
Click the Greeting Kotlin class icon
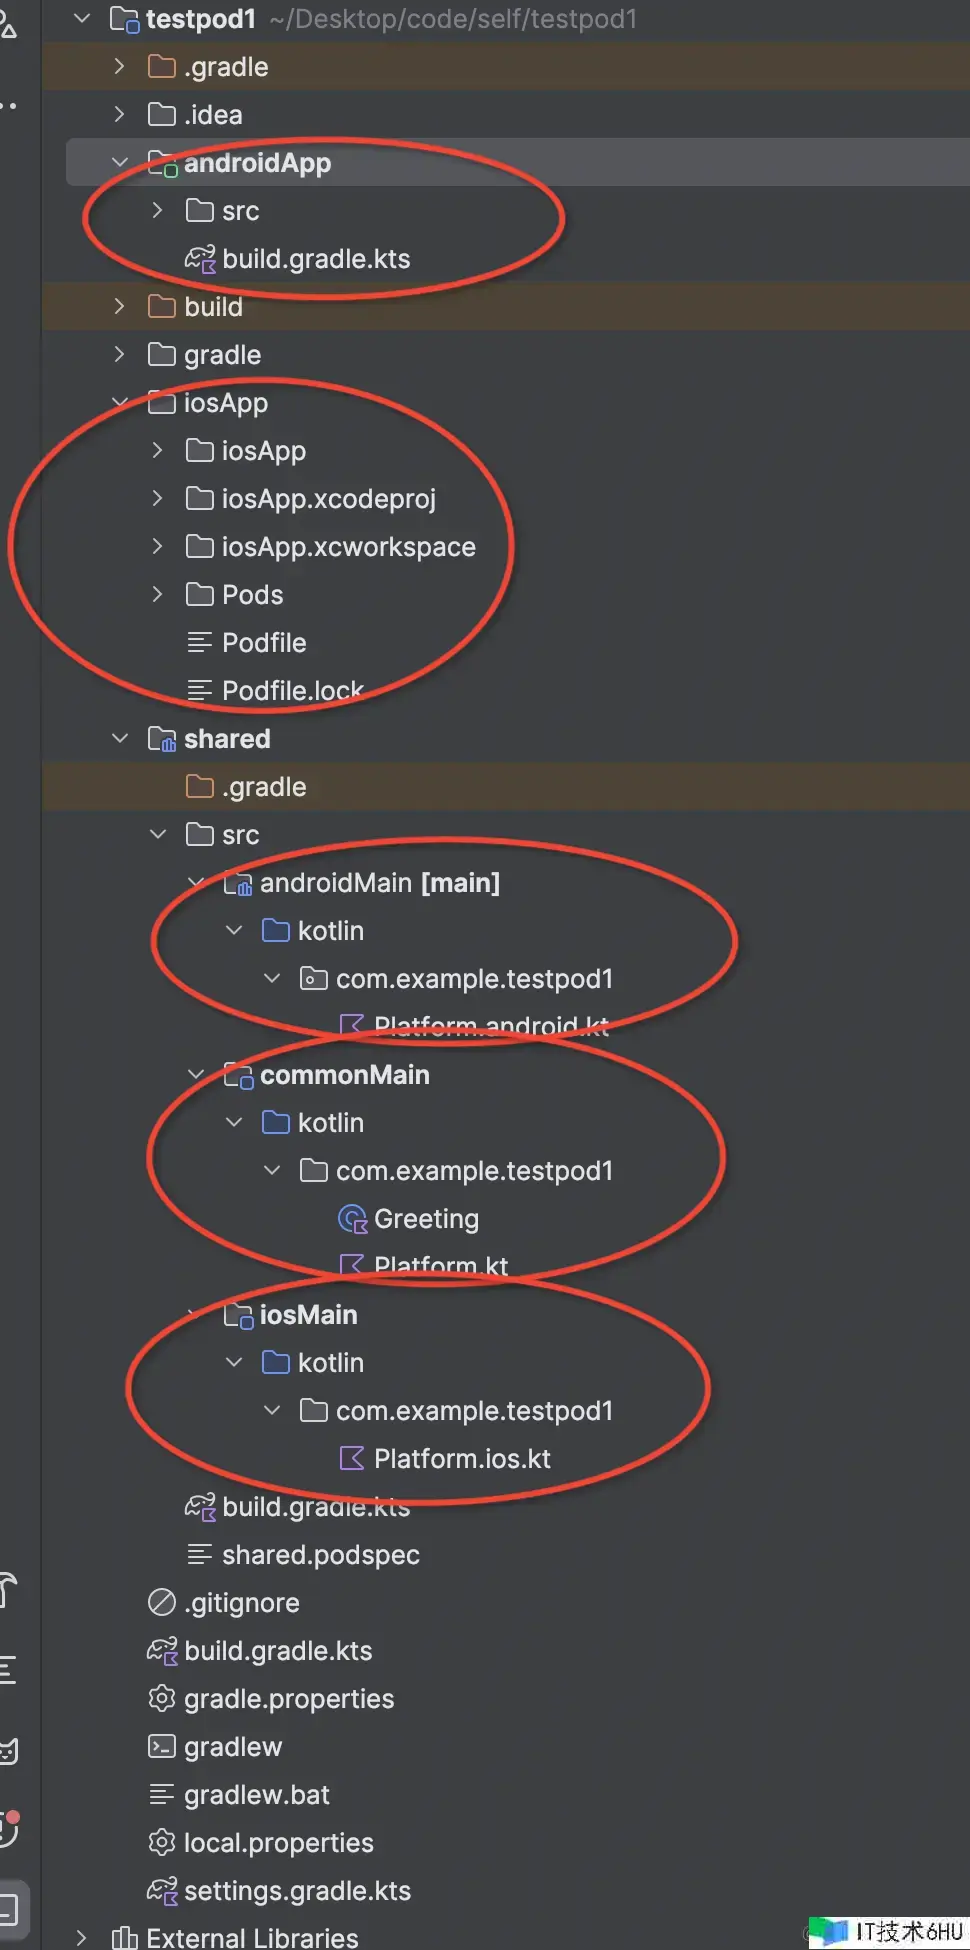pyautogui.click(x=352, y=1219)
